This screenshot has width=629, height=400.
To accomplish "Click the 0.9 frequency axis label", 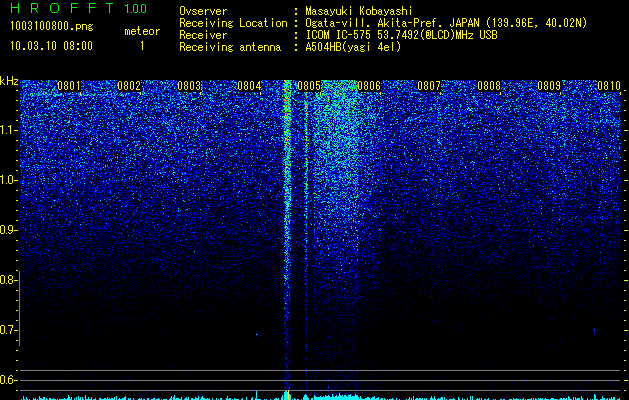I will tap(8, 230).
